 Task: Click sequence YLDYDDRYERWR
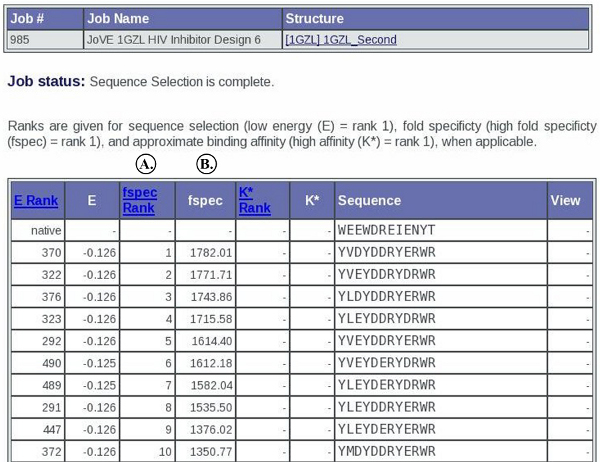pos(386,297)
